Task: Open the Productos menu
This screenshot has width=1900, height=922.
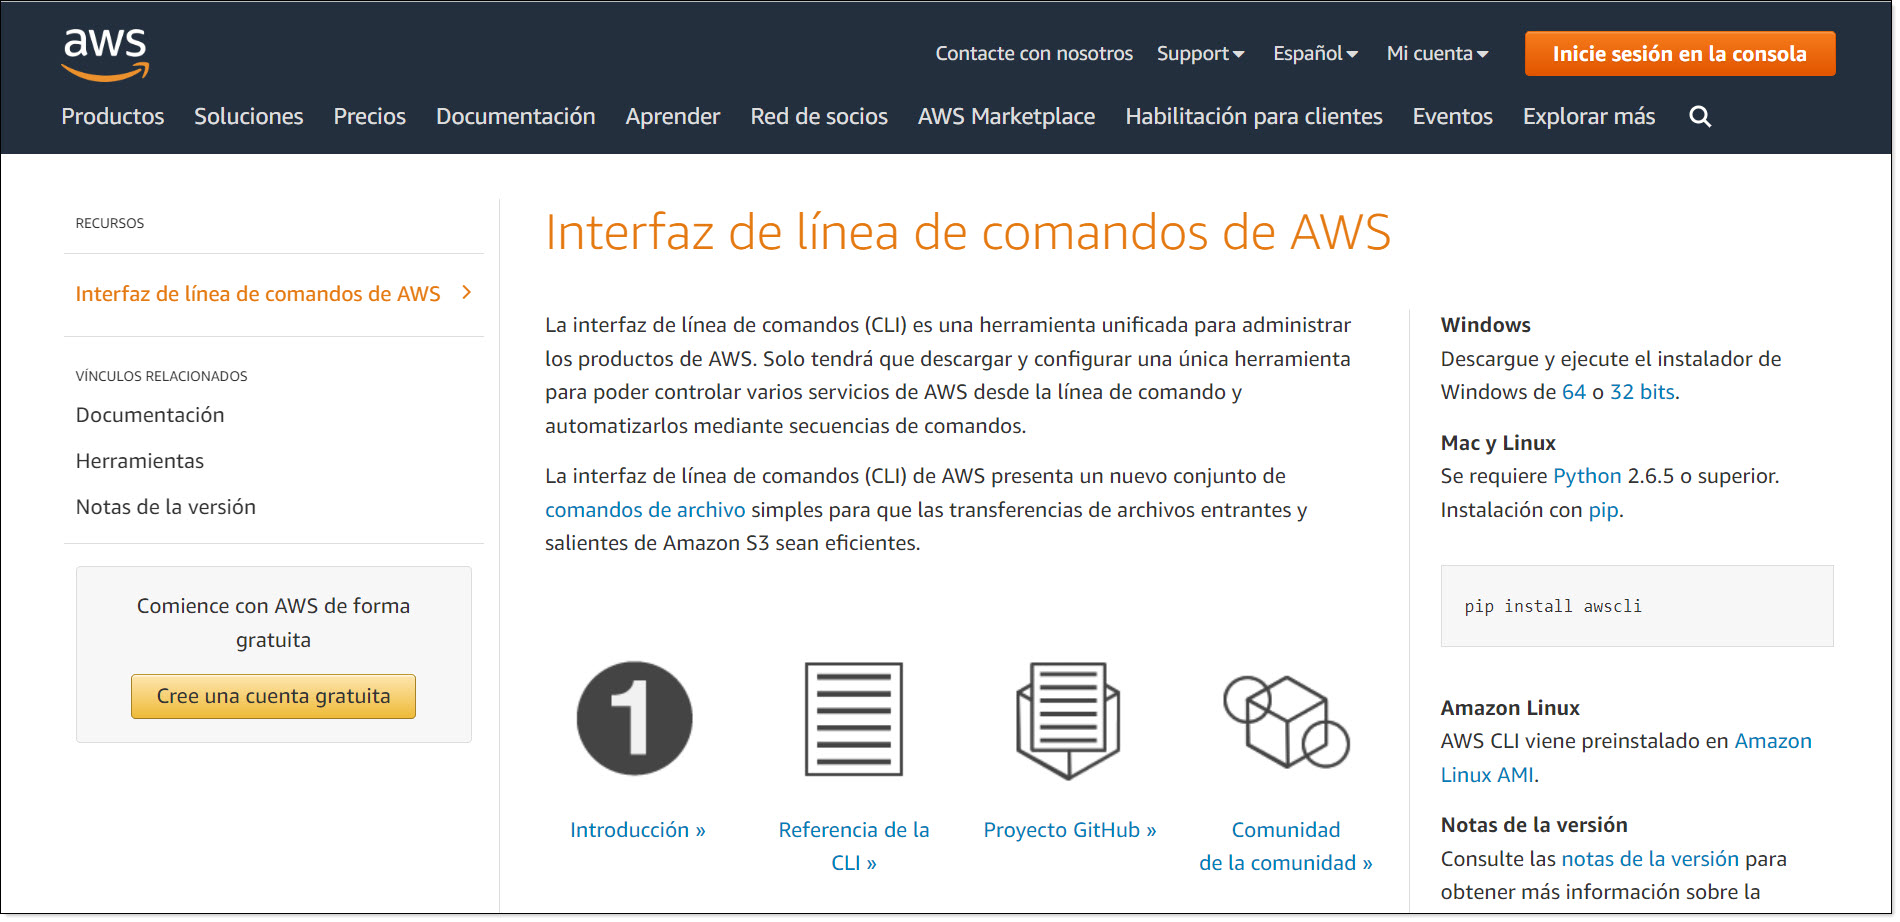Action: point(112,116)
